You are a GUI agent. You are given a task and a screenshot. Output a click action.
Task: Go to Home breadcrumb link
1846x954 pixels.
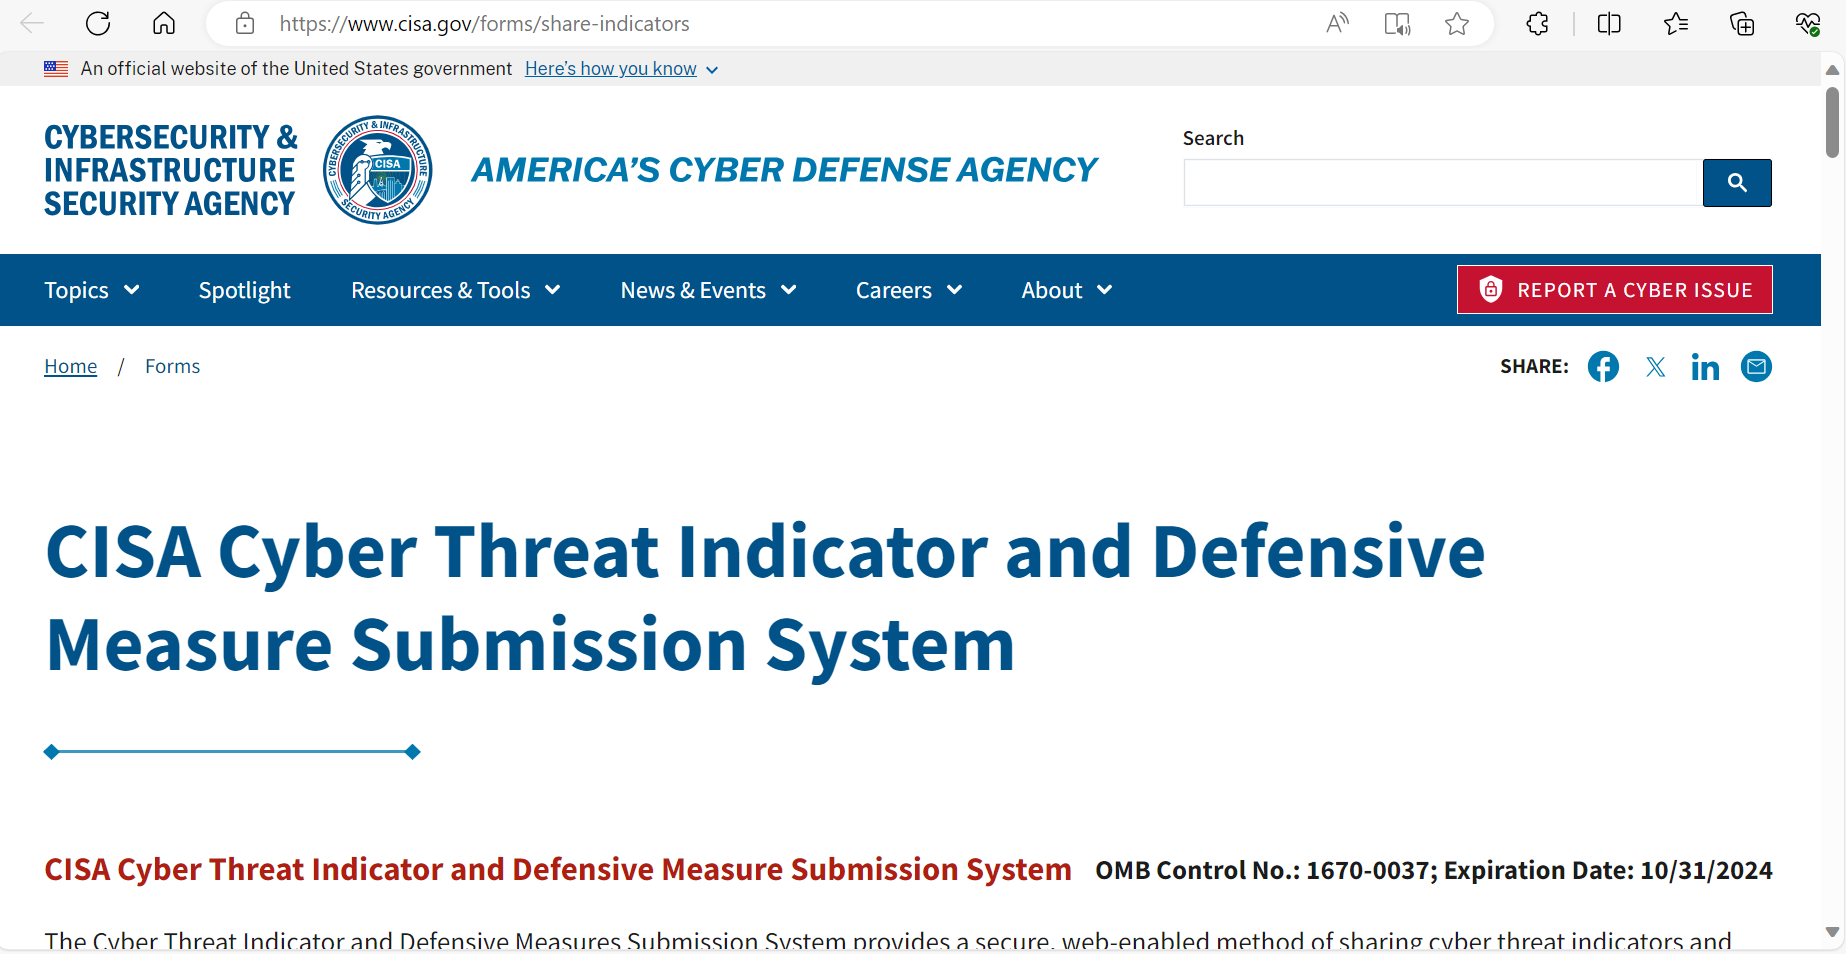click(70, 367)
